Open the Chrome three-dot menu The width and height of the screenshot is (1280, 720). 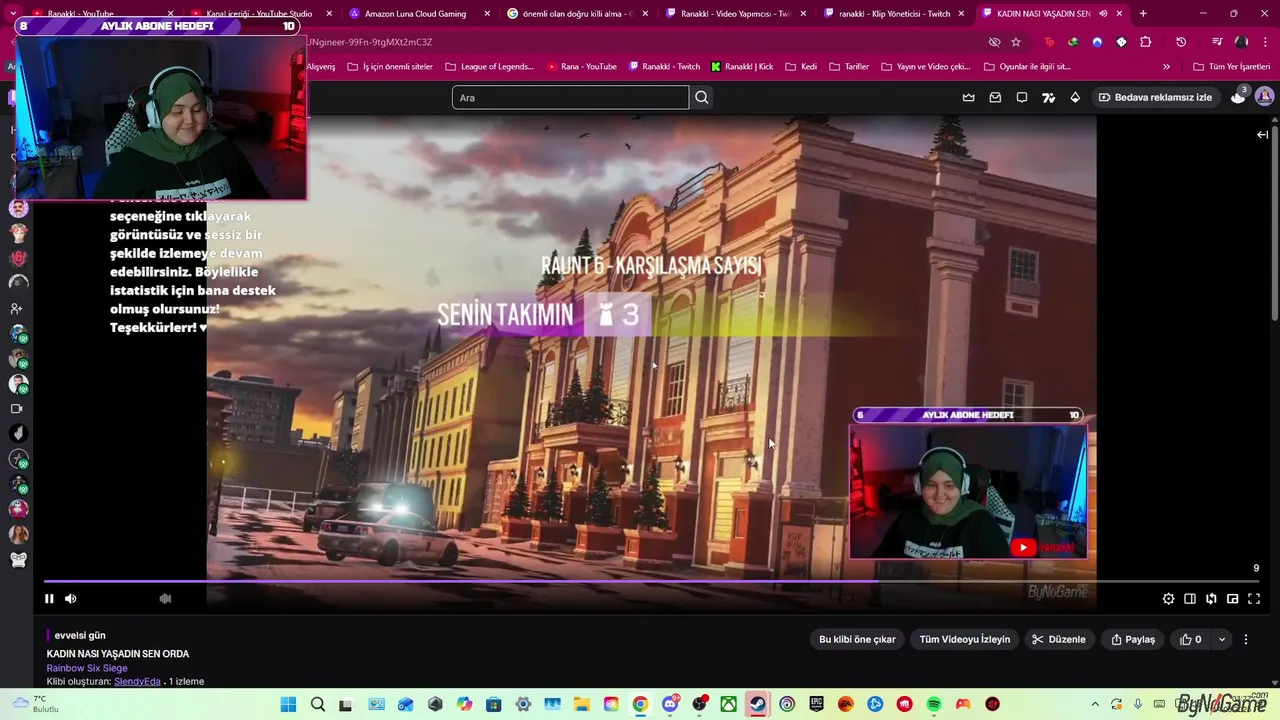click(x=1266, y=42)
